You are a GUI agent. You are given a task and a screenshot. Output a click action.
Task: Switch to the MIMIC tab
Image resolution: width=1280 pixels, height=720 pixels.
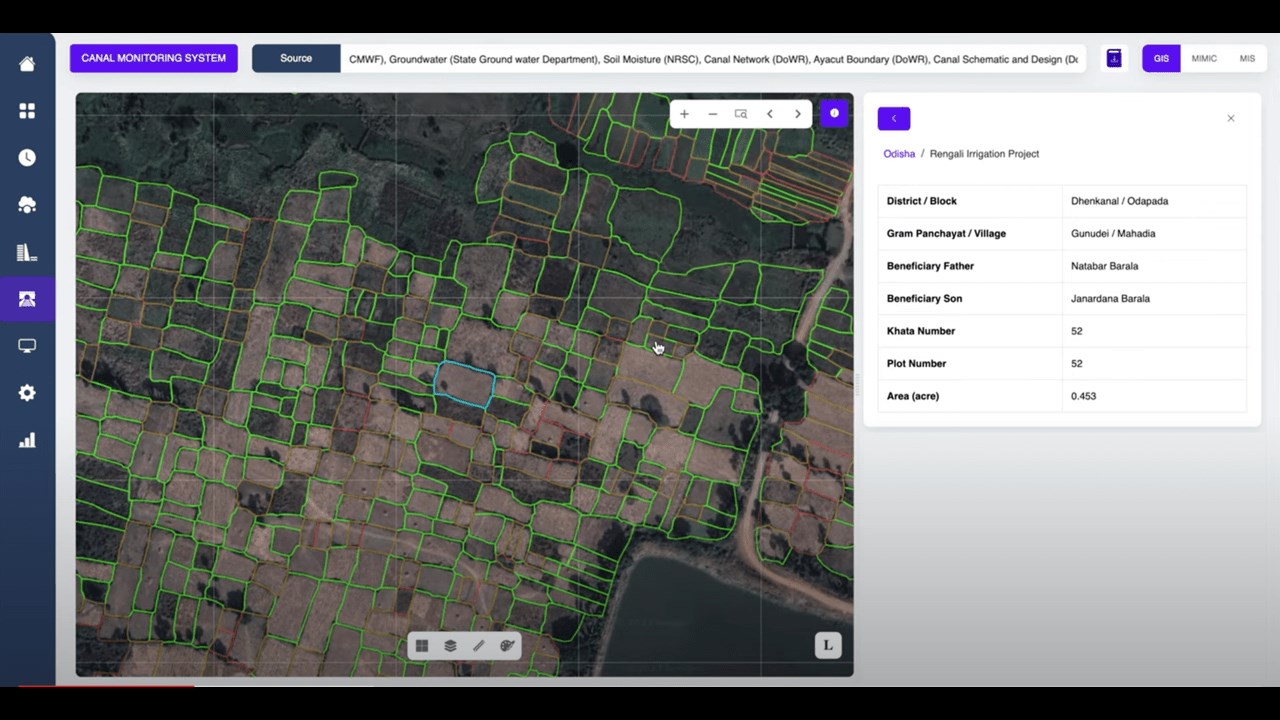tap(1204, 59)
